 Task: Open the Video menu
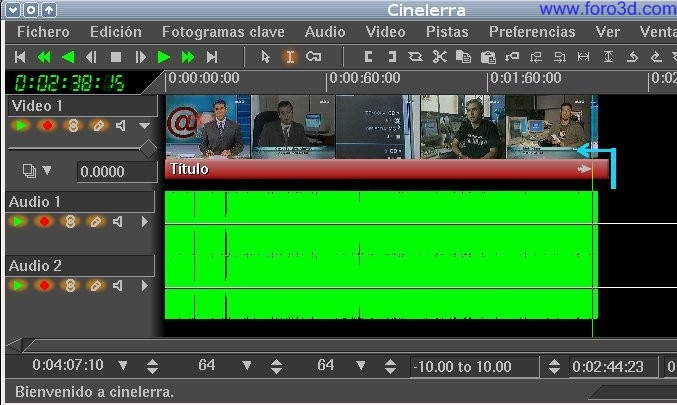[386, 32]
